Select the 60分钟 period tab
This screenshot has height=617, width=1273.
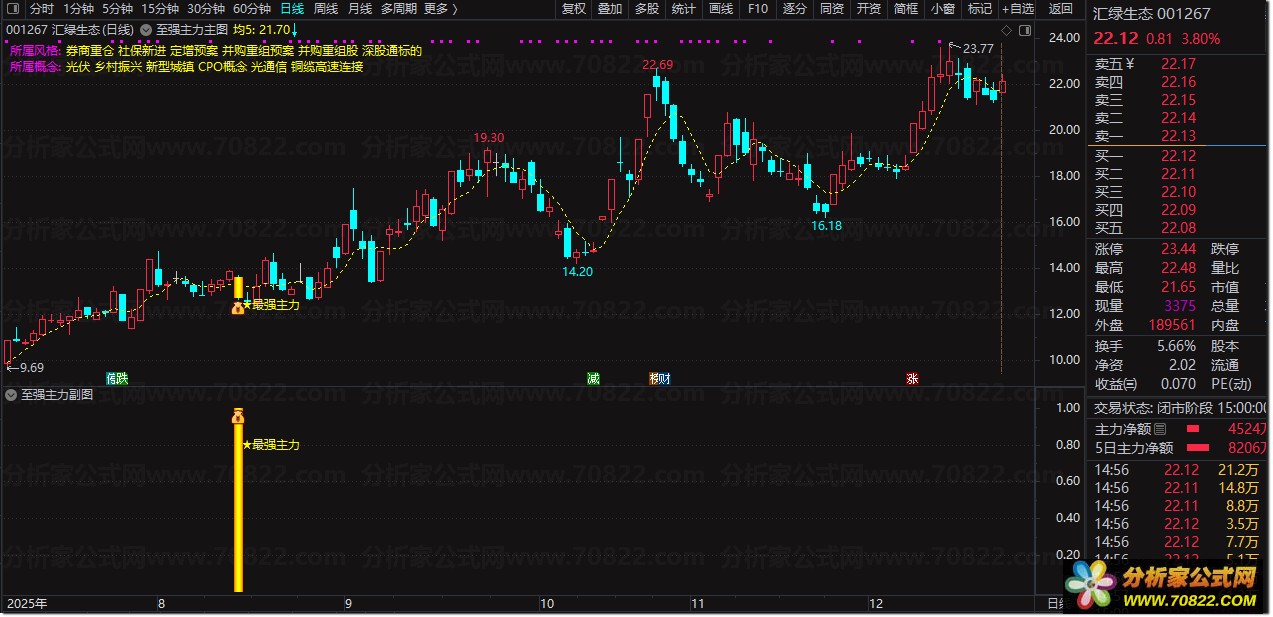click(x=252, y=9)
